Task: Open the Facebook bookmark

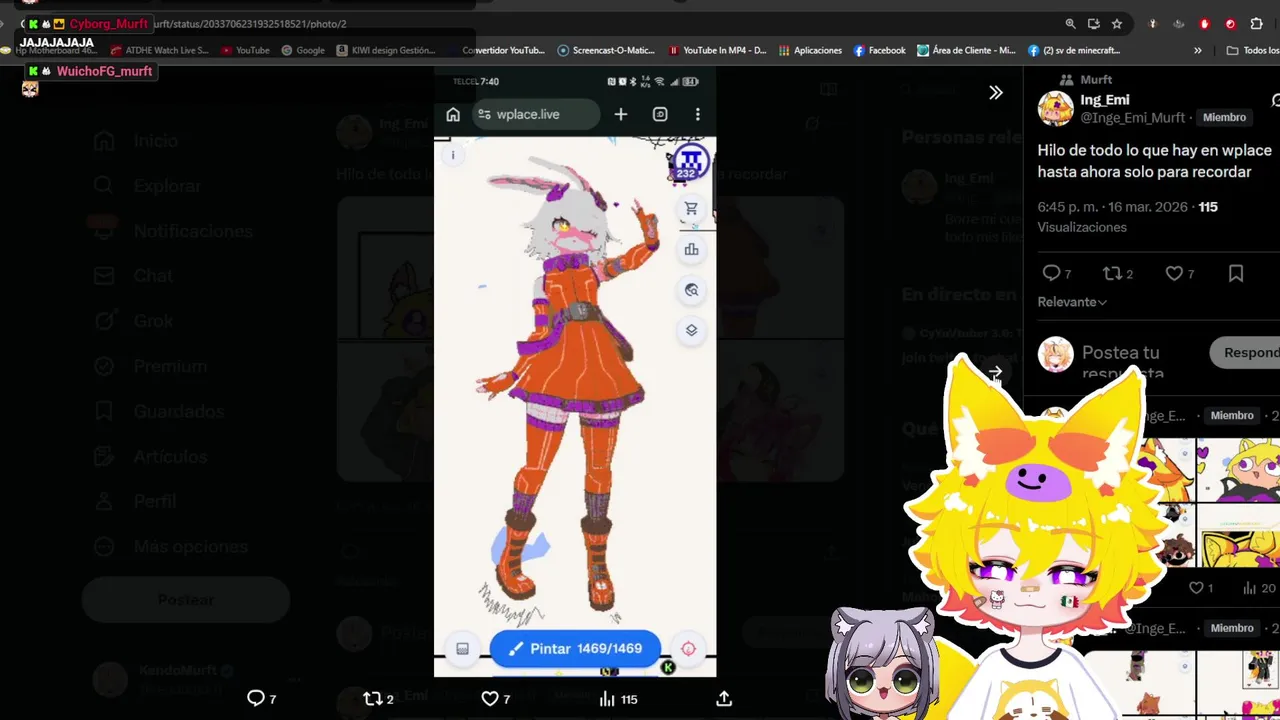Action: [x=880, y=50]
